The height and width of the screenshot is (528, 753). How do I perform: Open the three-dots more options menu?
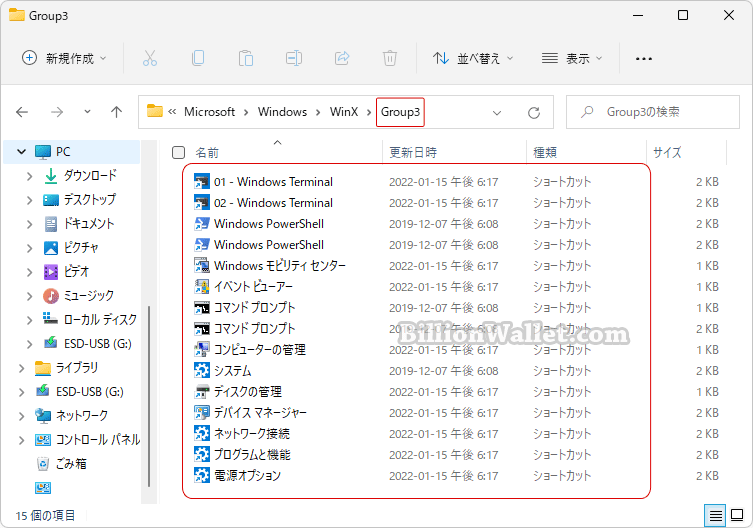644,59
